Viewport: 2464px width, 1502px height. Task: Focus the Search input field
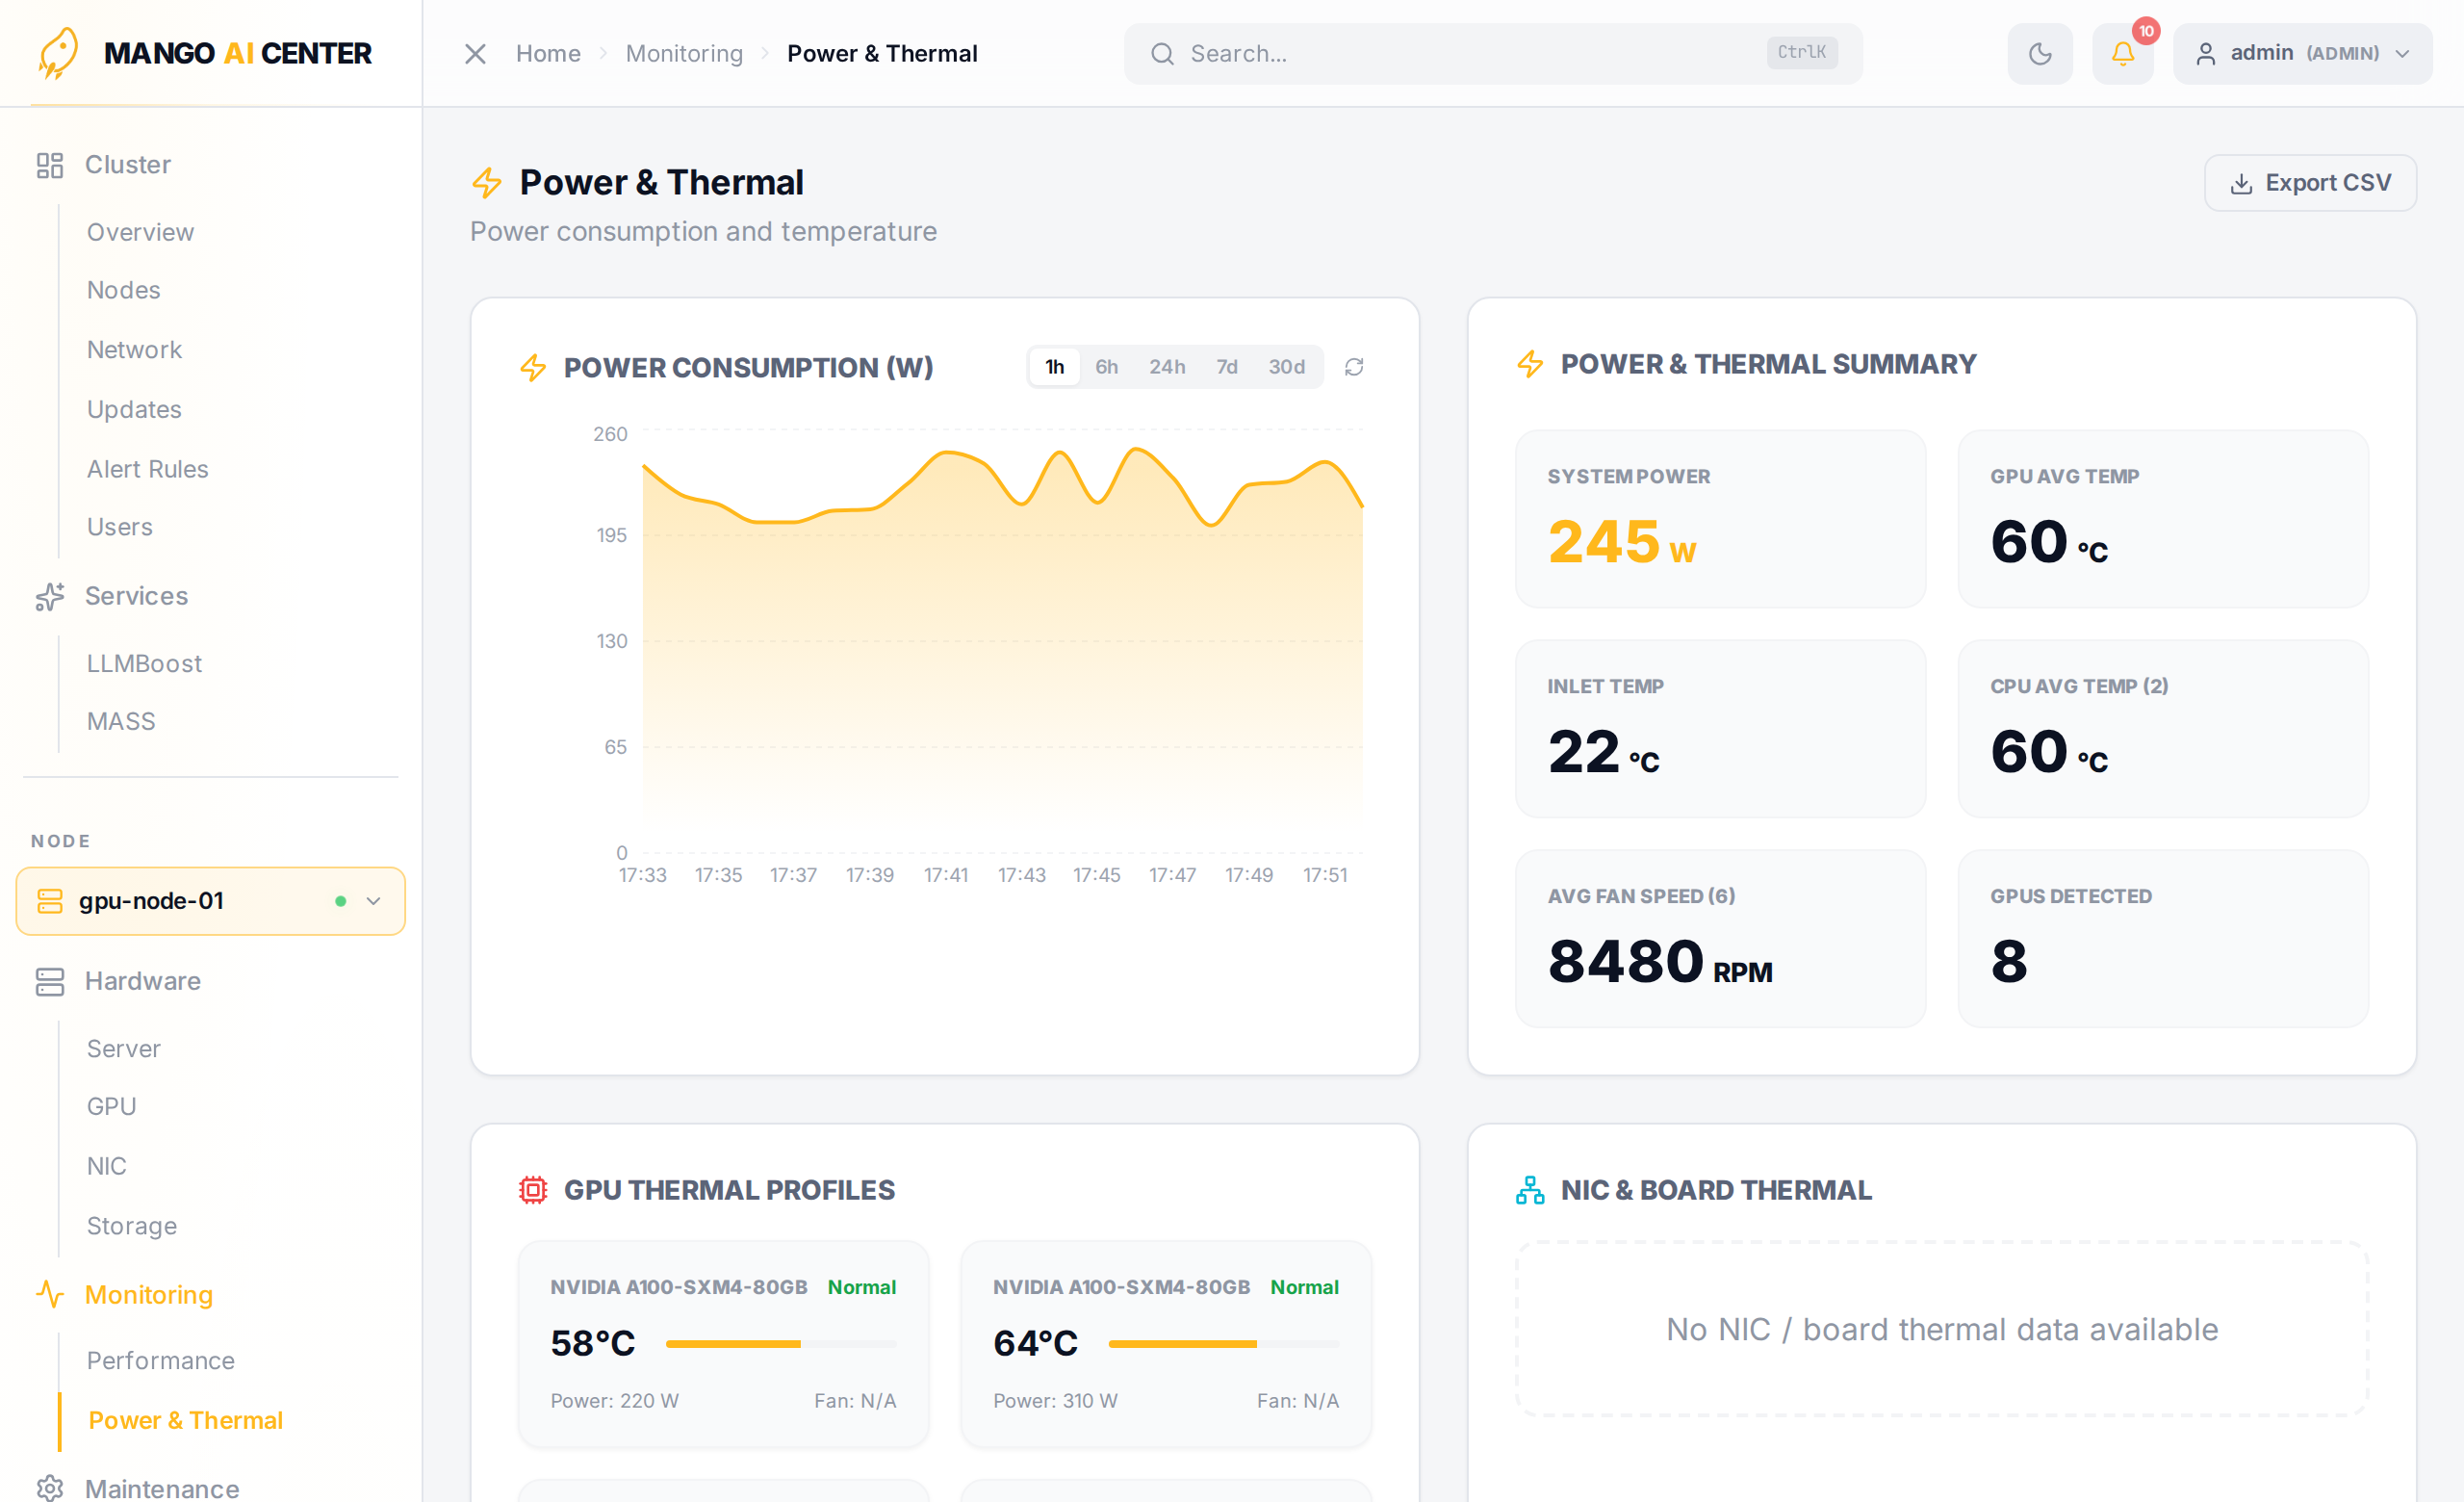1493,53
